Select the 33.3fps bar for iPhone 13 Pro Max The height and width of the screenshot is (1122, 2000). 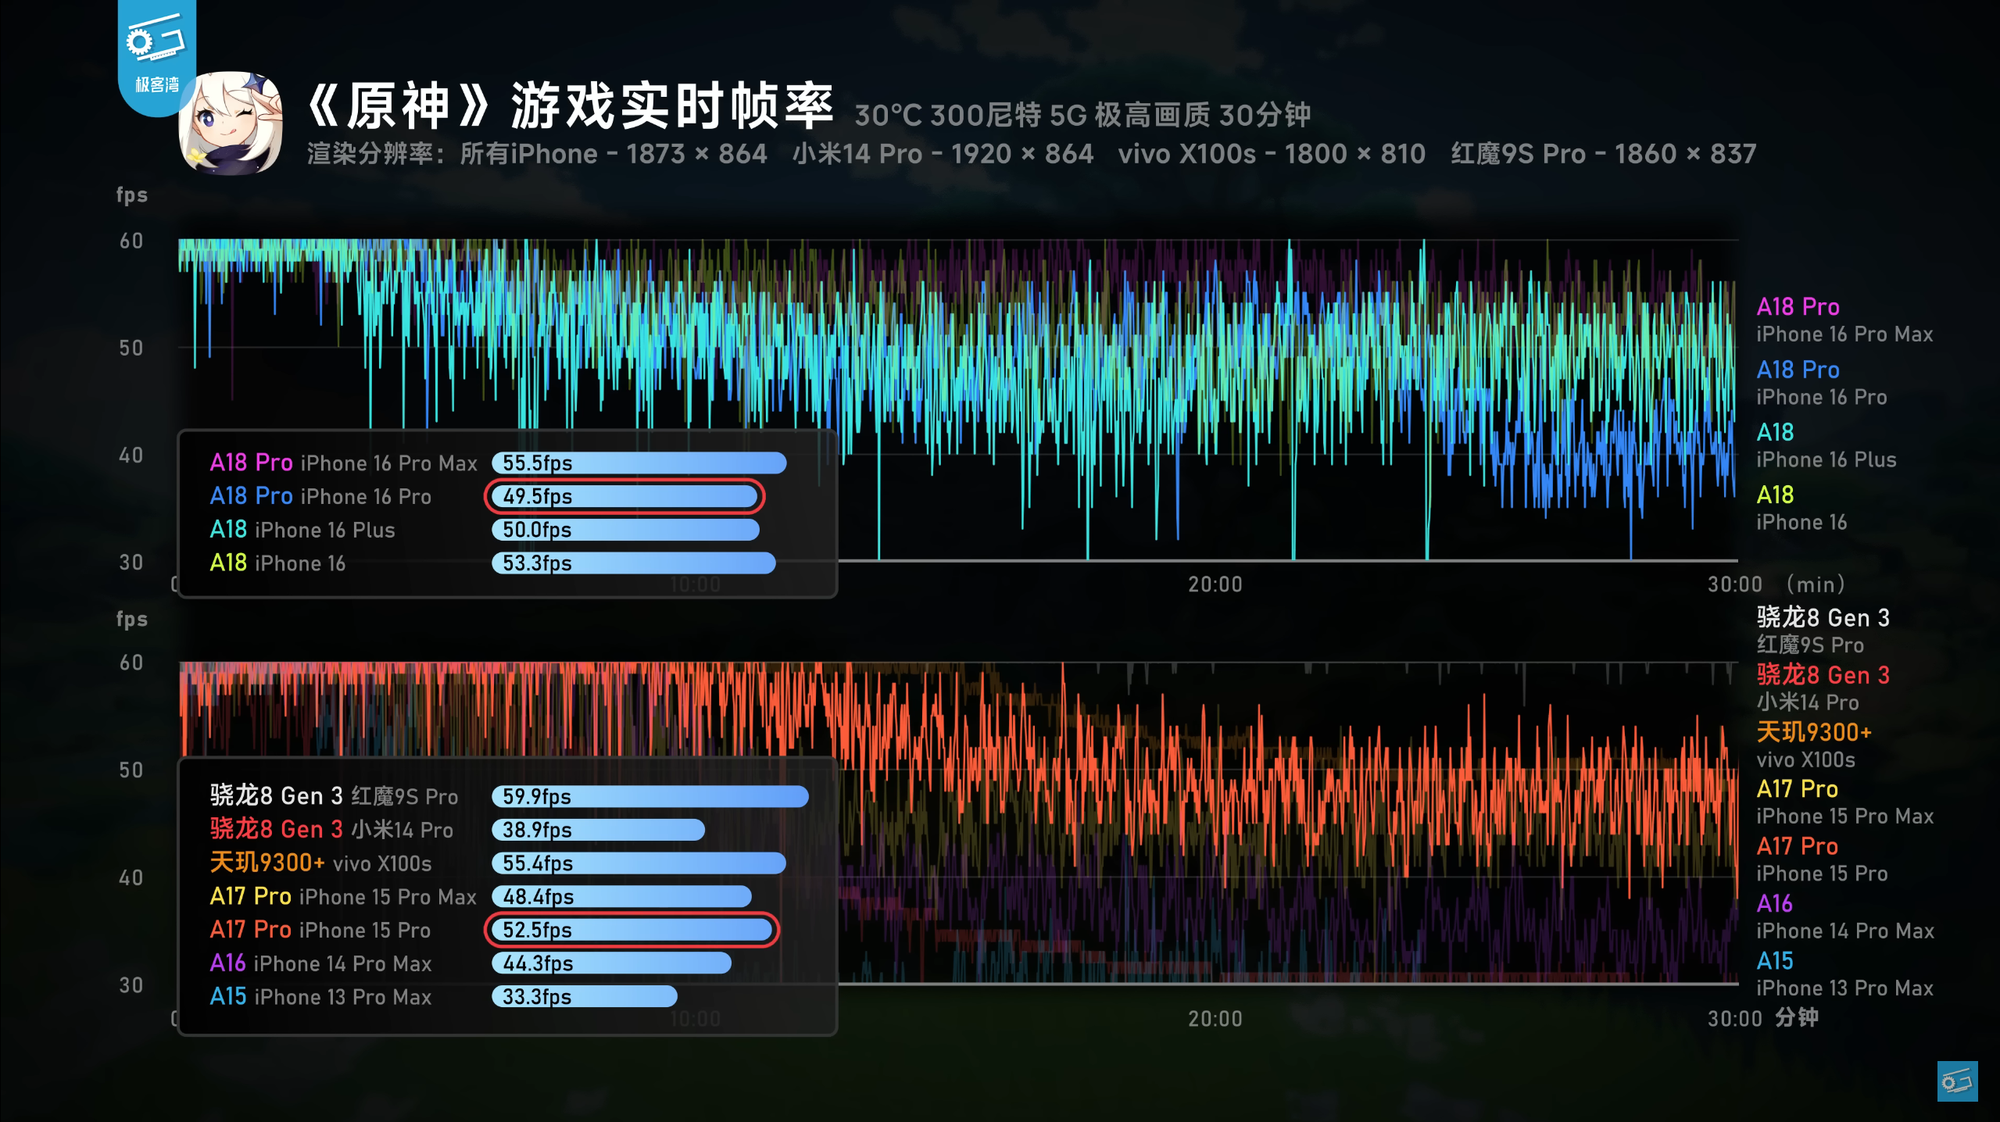584,997
